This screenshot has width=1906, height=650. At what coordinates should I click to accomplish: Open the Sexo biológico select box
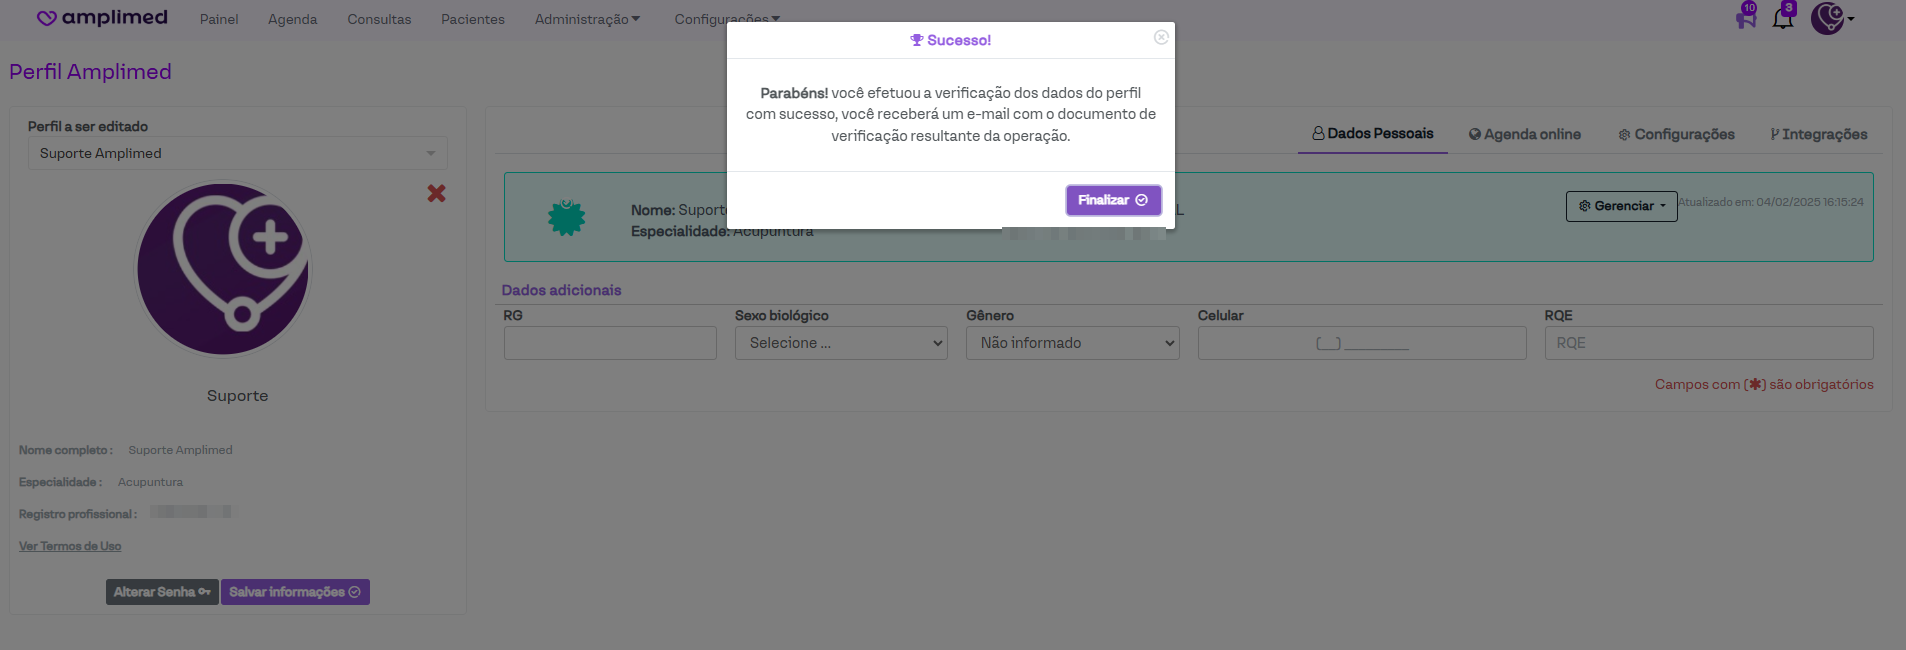[840, 343]
